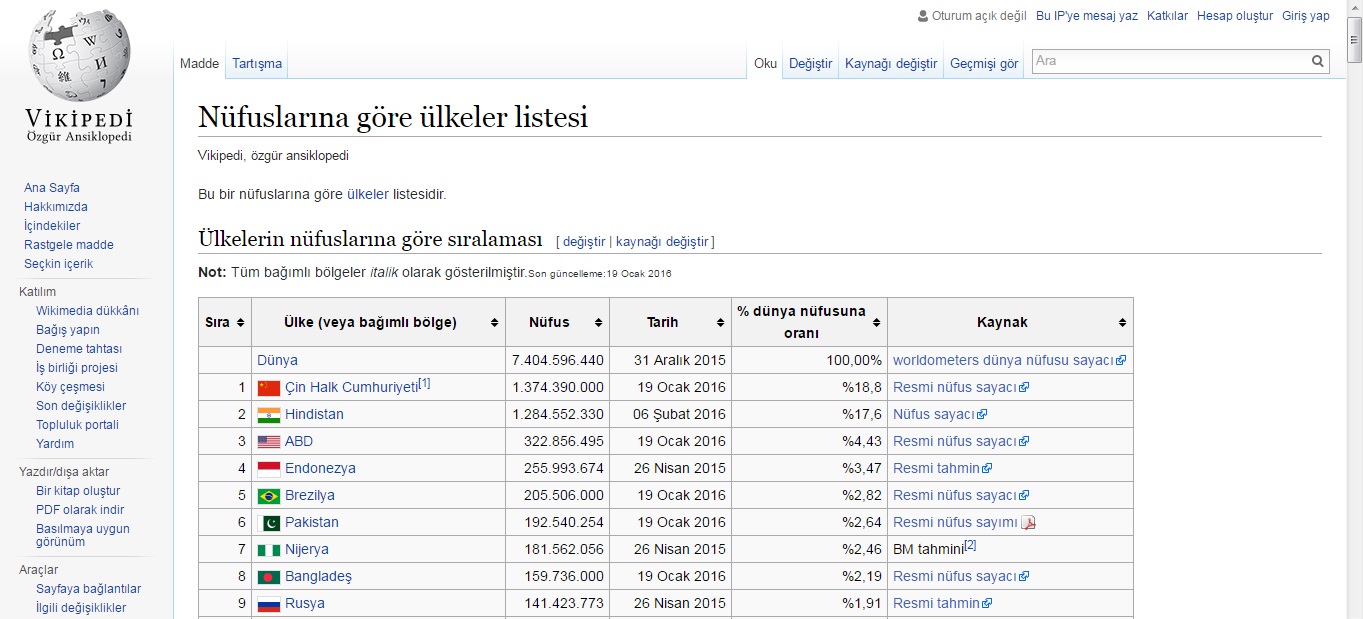This screenshot has width=1363, height=619.
Task: Toggle sorting on the Tarih column
Action: (720, 322)
